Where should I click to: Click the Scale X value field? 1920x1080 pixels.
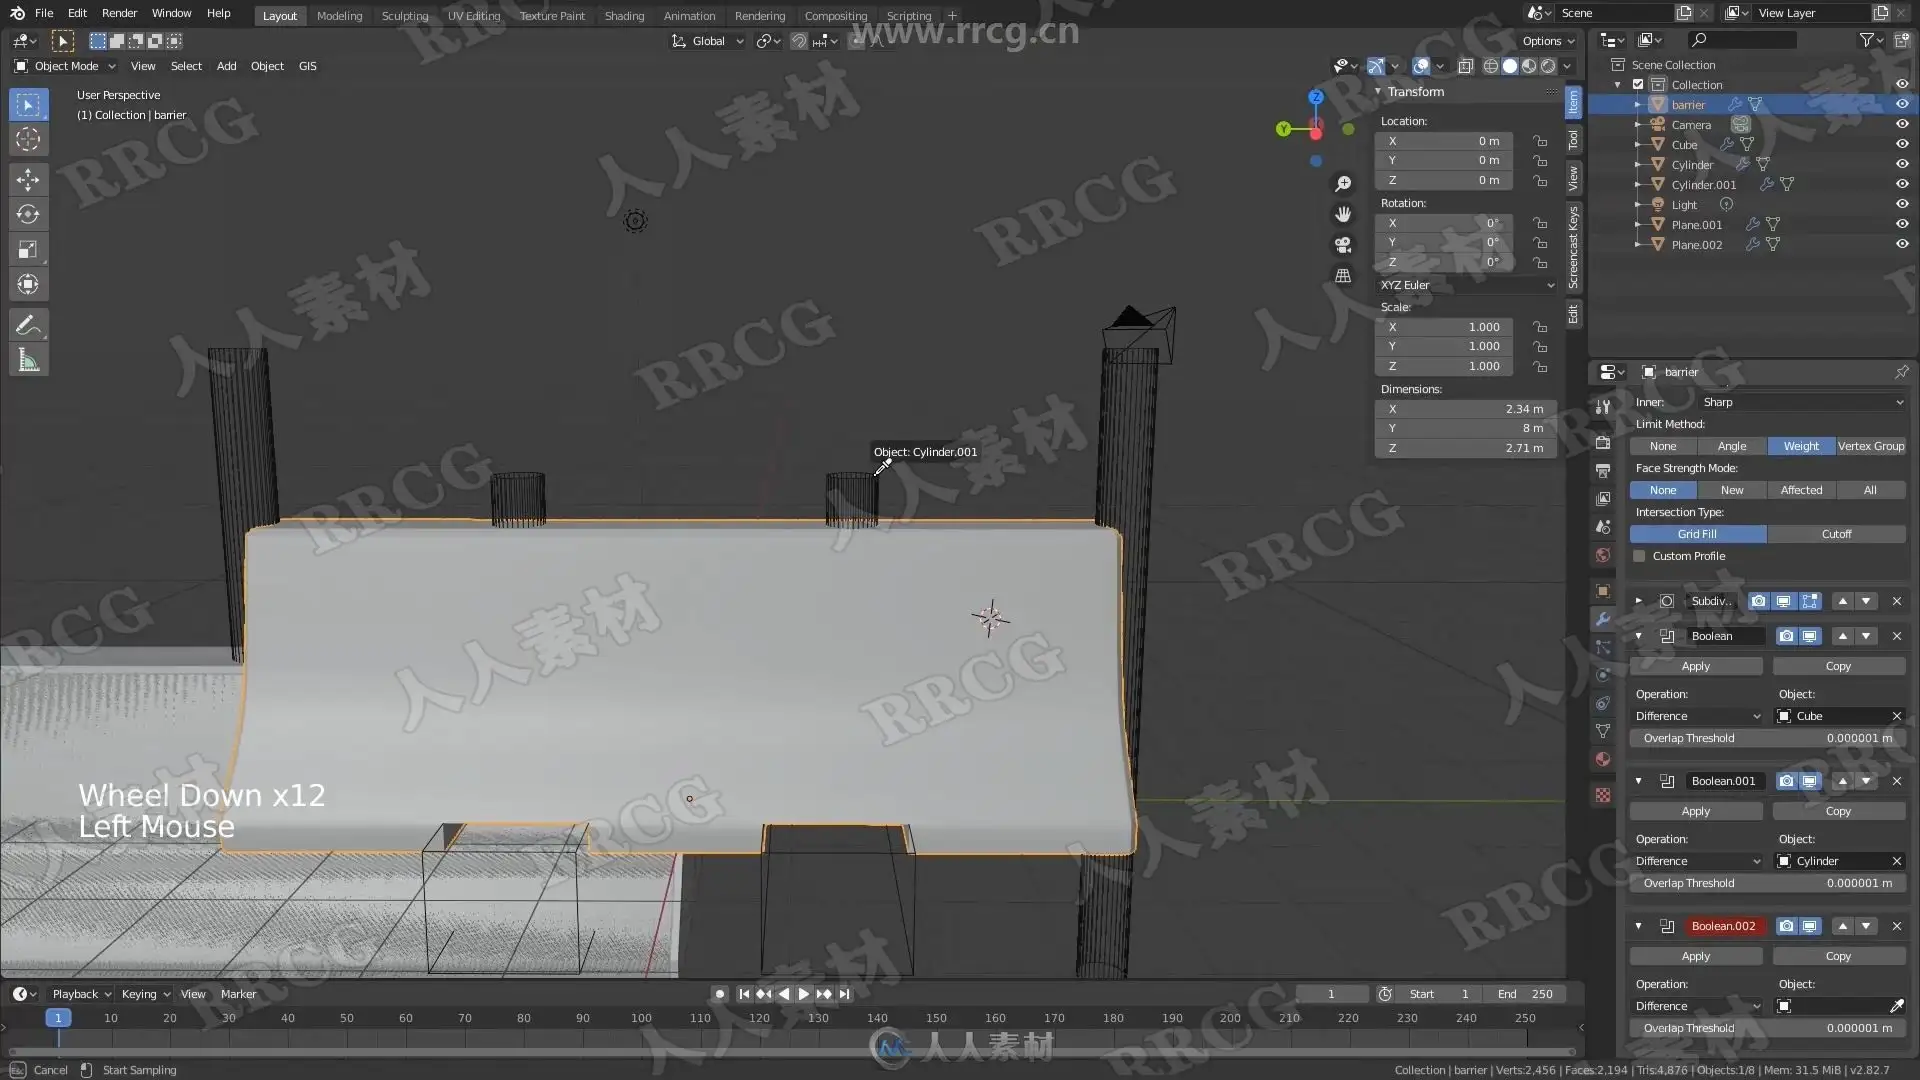click(x=1445, y=327)
